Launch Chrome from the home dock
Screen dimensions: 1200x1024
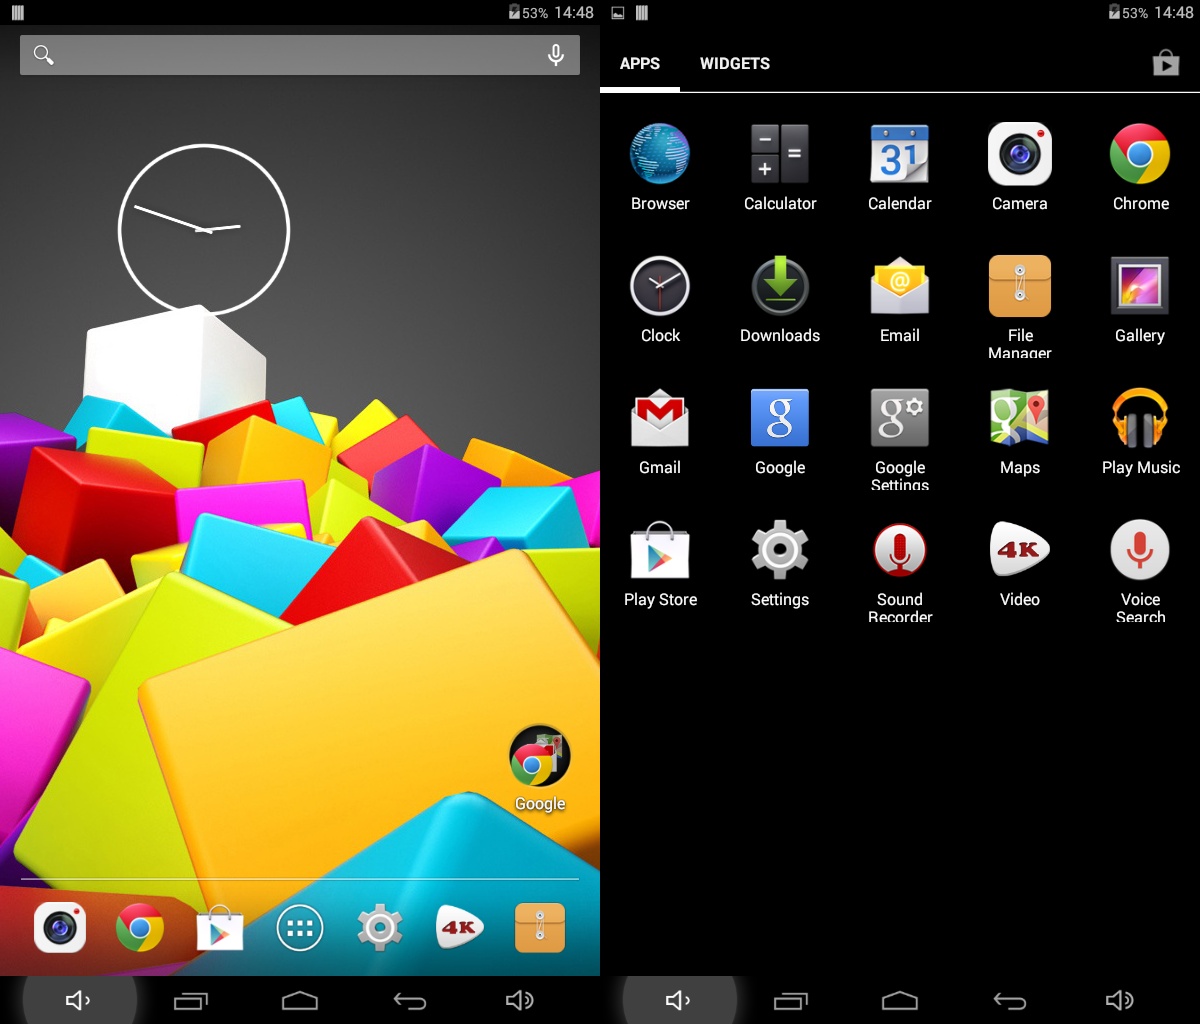coord(140,928)
